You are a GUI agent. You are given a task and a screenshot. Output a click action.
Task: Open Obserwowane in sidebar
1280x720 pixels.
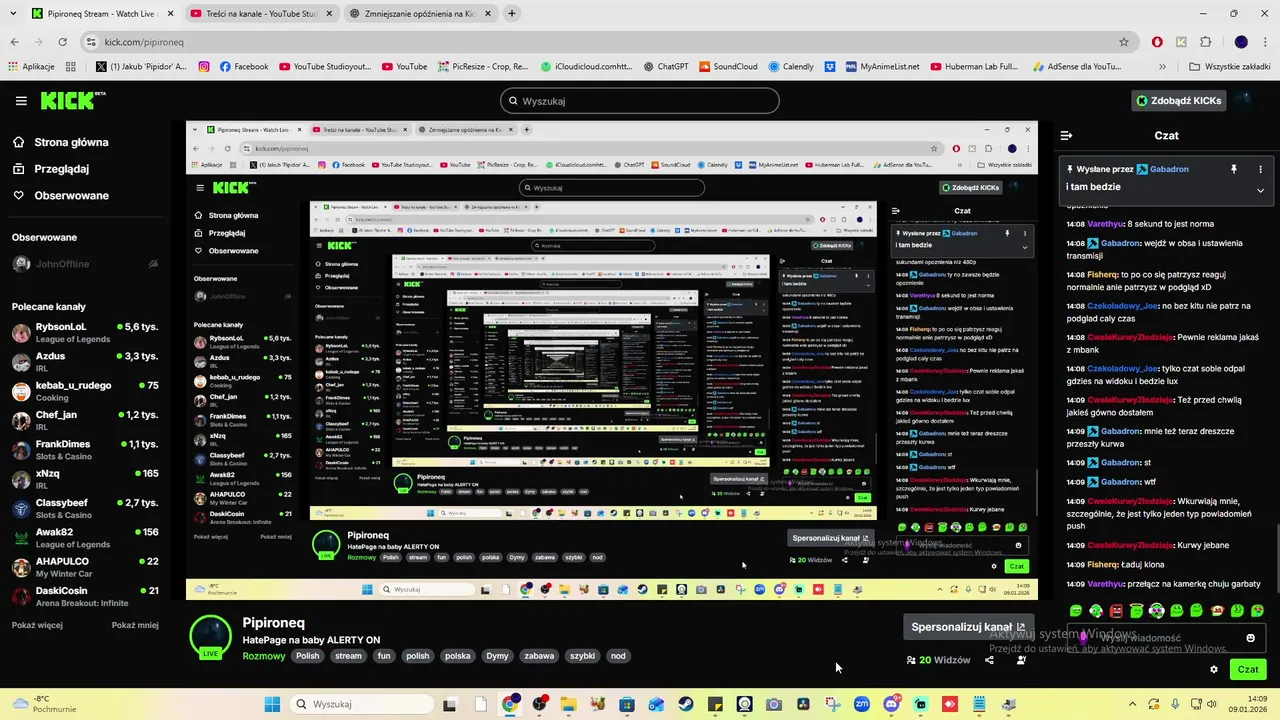click(60, 195)
